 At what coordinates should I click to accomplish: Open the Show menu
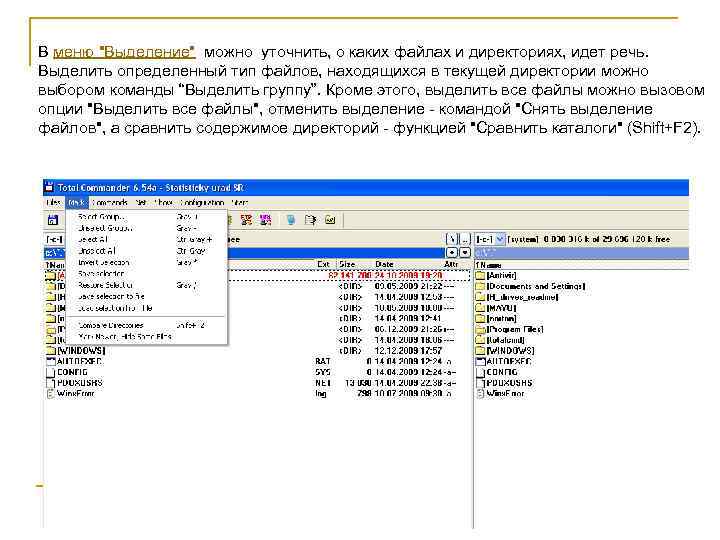pos(163,202)
